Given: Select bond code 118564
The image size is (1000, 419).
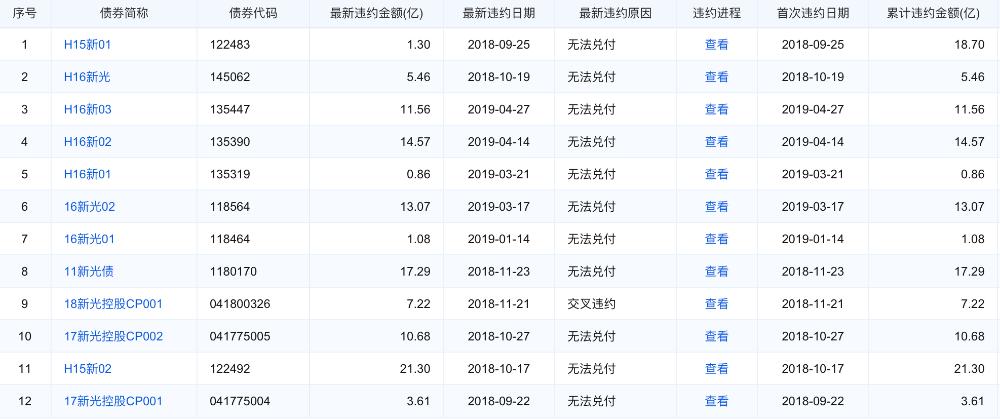Looking at the screenshot, I should [230, 207].
